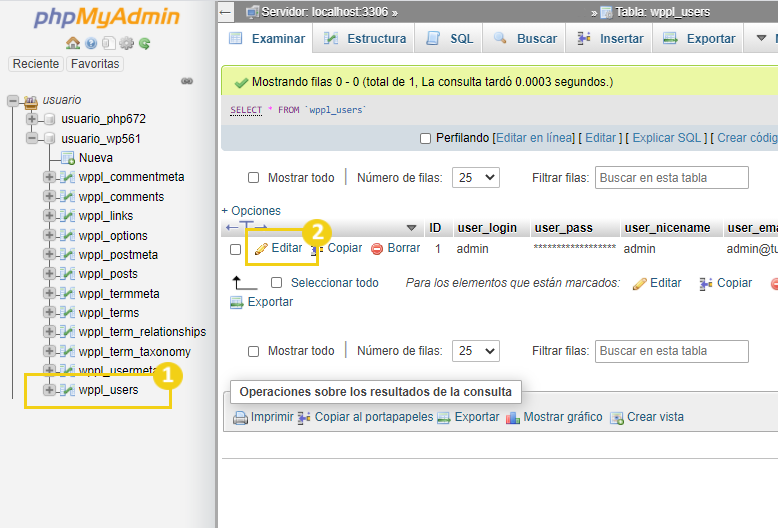This screenshot has width=778, height=528.
Task: Click the wppl_postmeta table icon
Action: [67, 255]
